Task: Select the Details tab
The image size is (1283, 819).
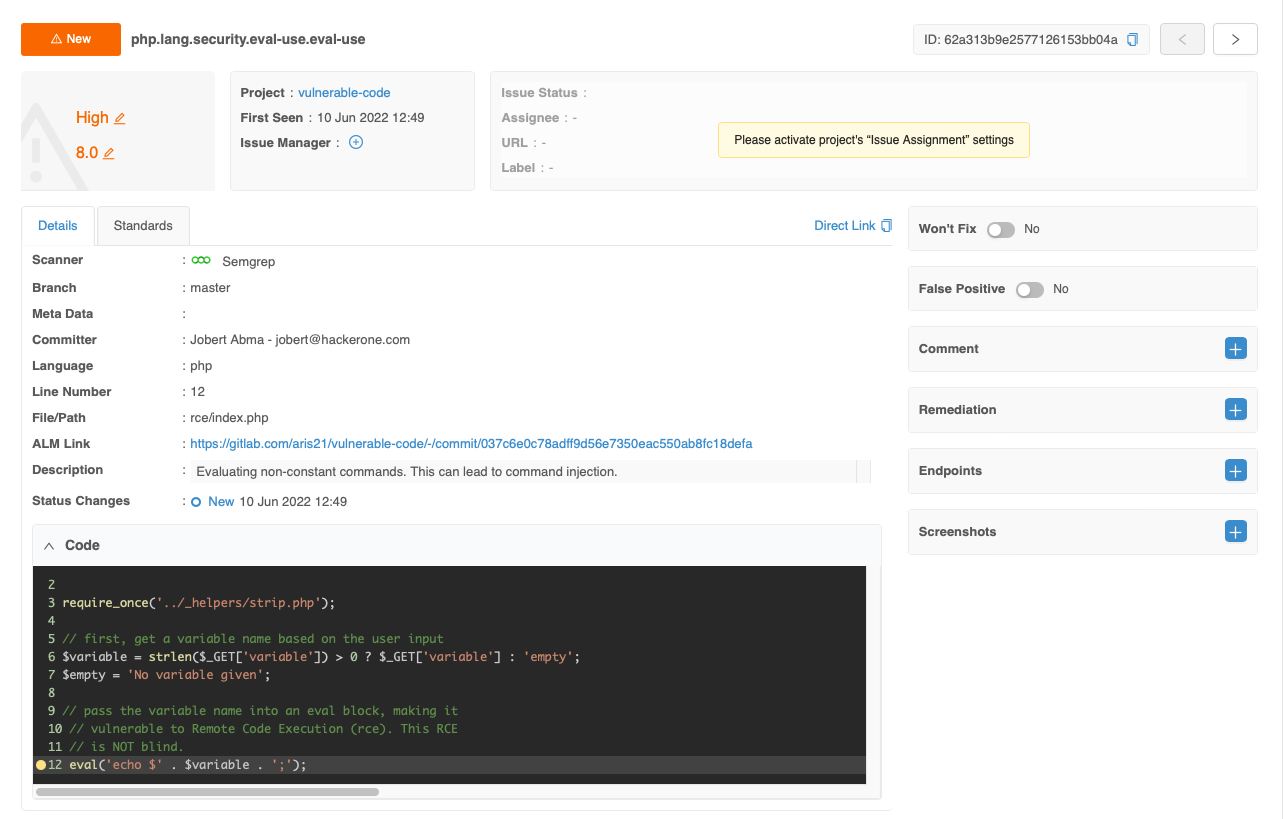Action: coord(58,226)
